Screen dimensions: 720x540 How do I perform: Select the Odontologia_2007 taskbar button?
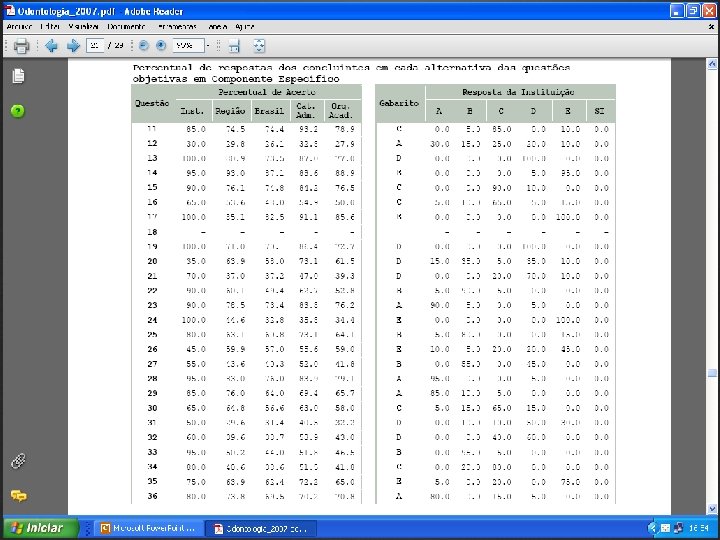coord(261,529)
